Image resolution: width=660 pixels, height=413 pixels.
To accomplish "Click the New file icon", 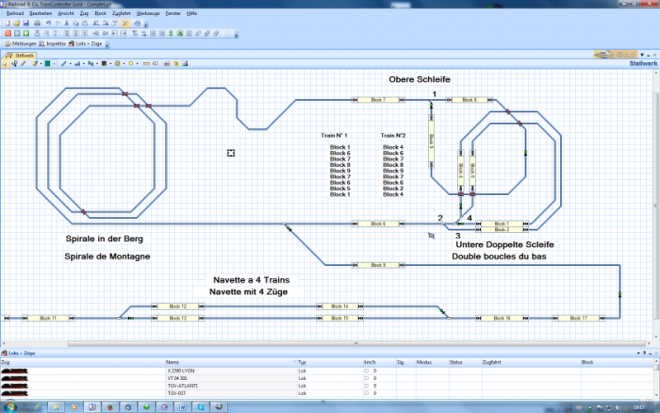I will pos(7,24).
